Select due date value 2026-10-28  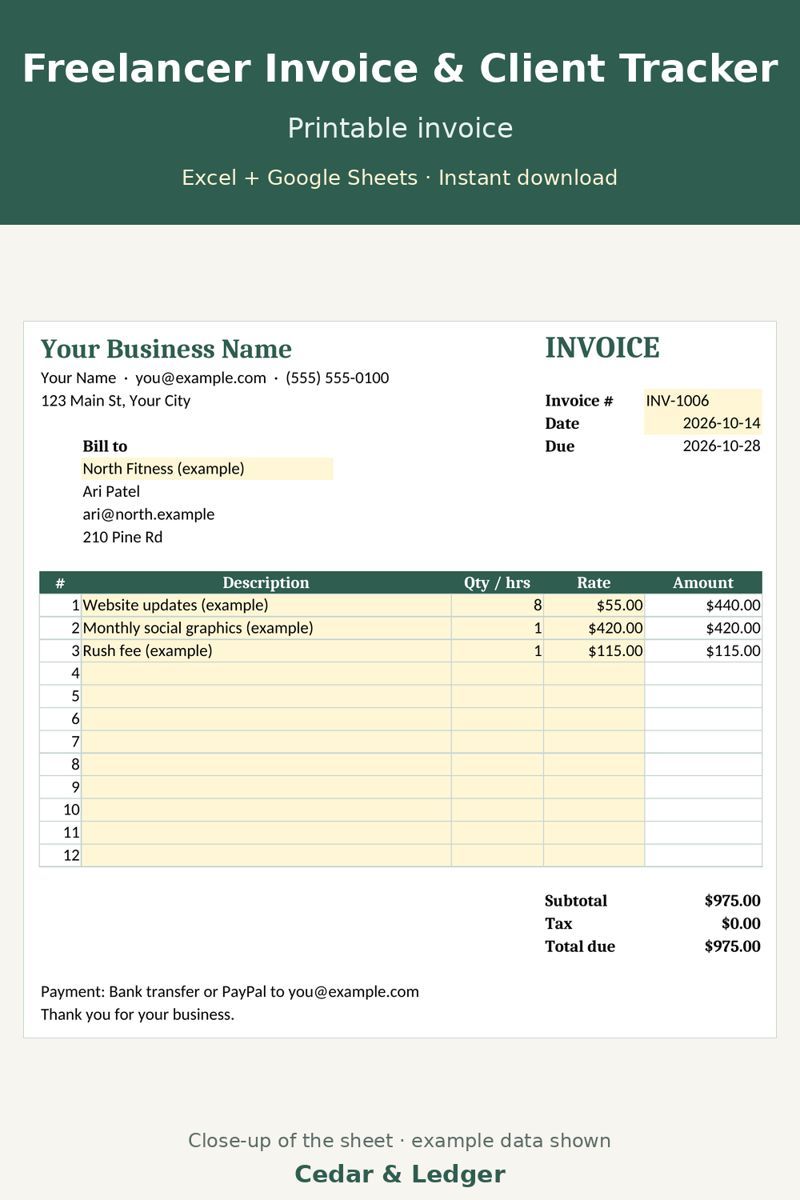point(721,446)
